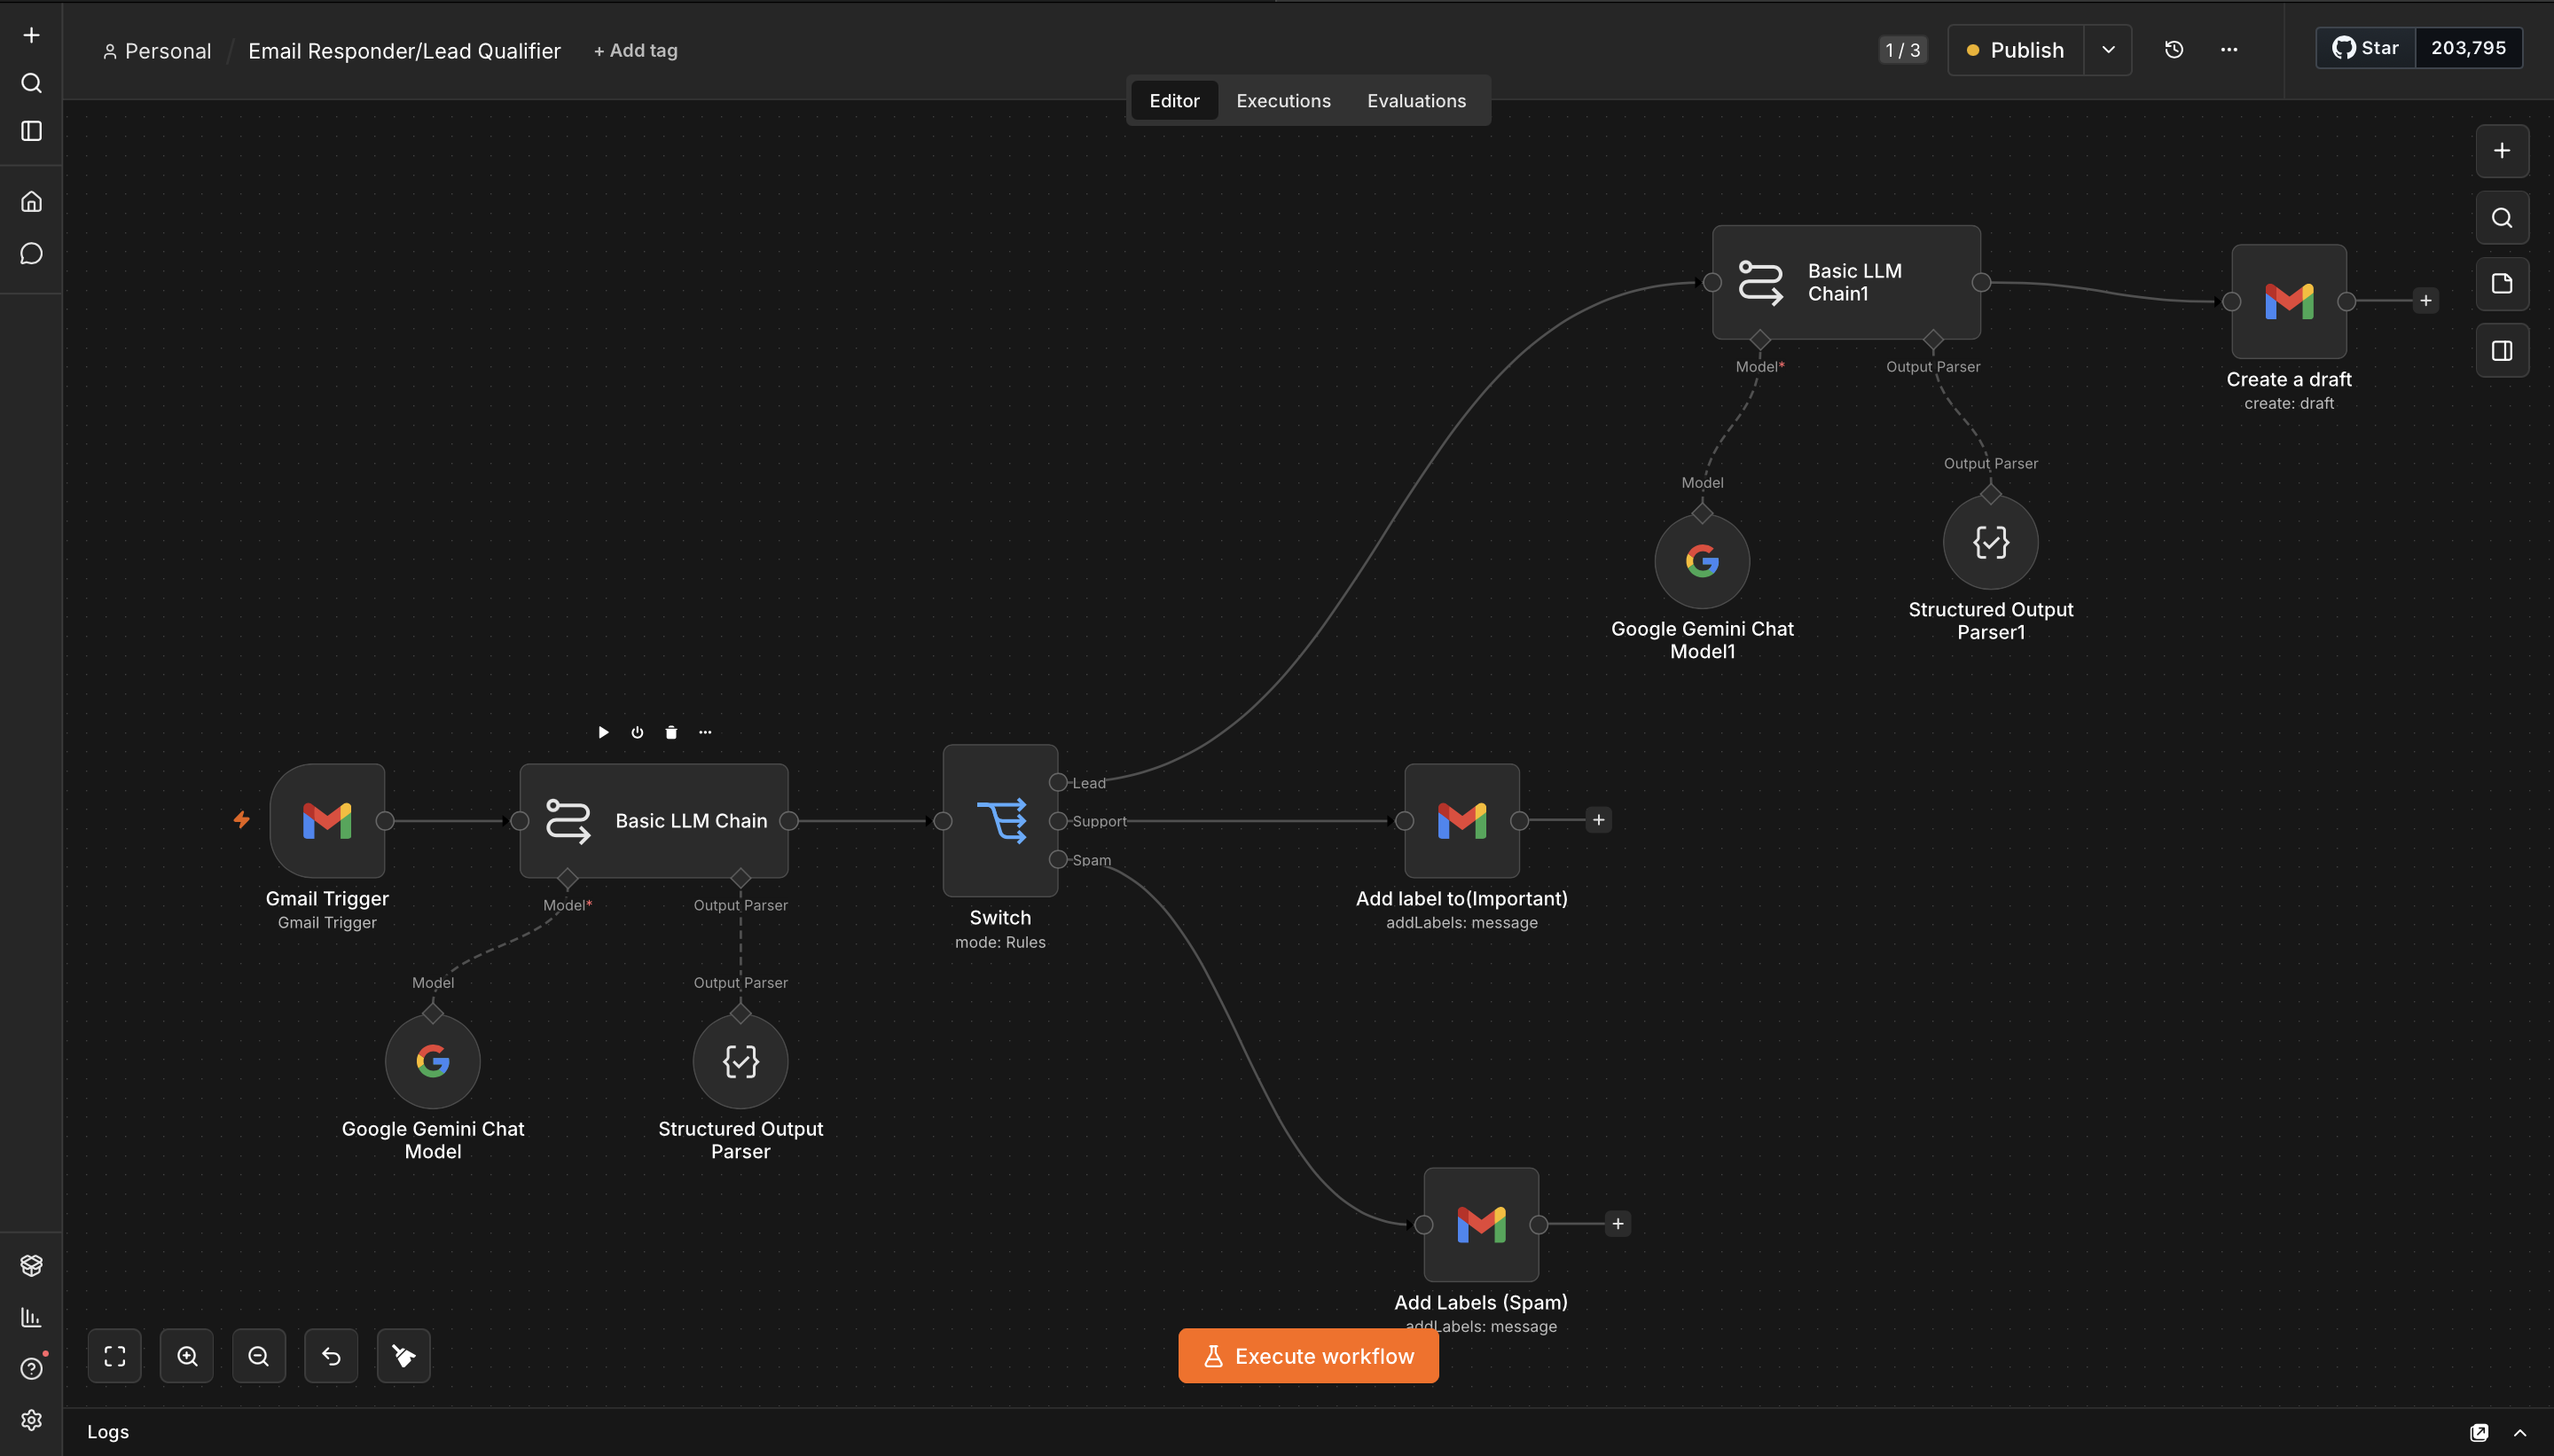Viewport: 2554px width, 1456px height.
Task: Open the sticky note icon on the right panel
Action: pos(2502,284)
